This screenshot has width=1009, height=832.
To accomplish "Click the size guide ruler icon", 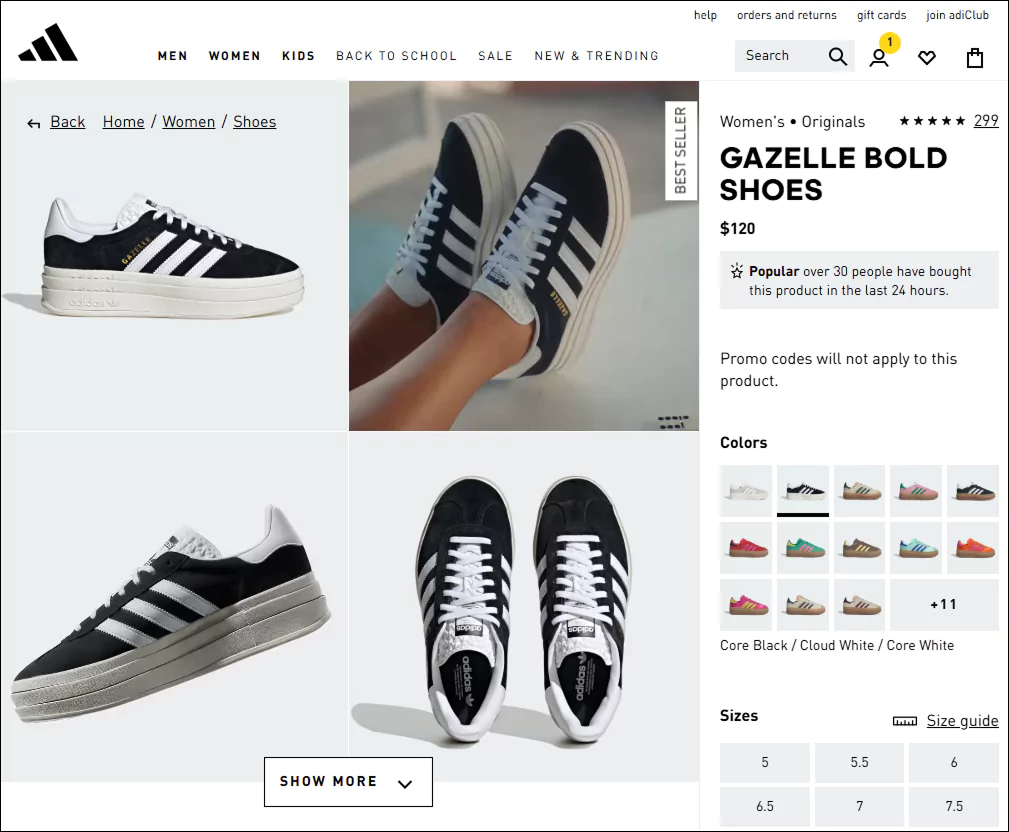I will coord(905,721).
